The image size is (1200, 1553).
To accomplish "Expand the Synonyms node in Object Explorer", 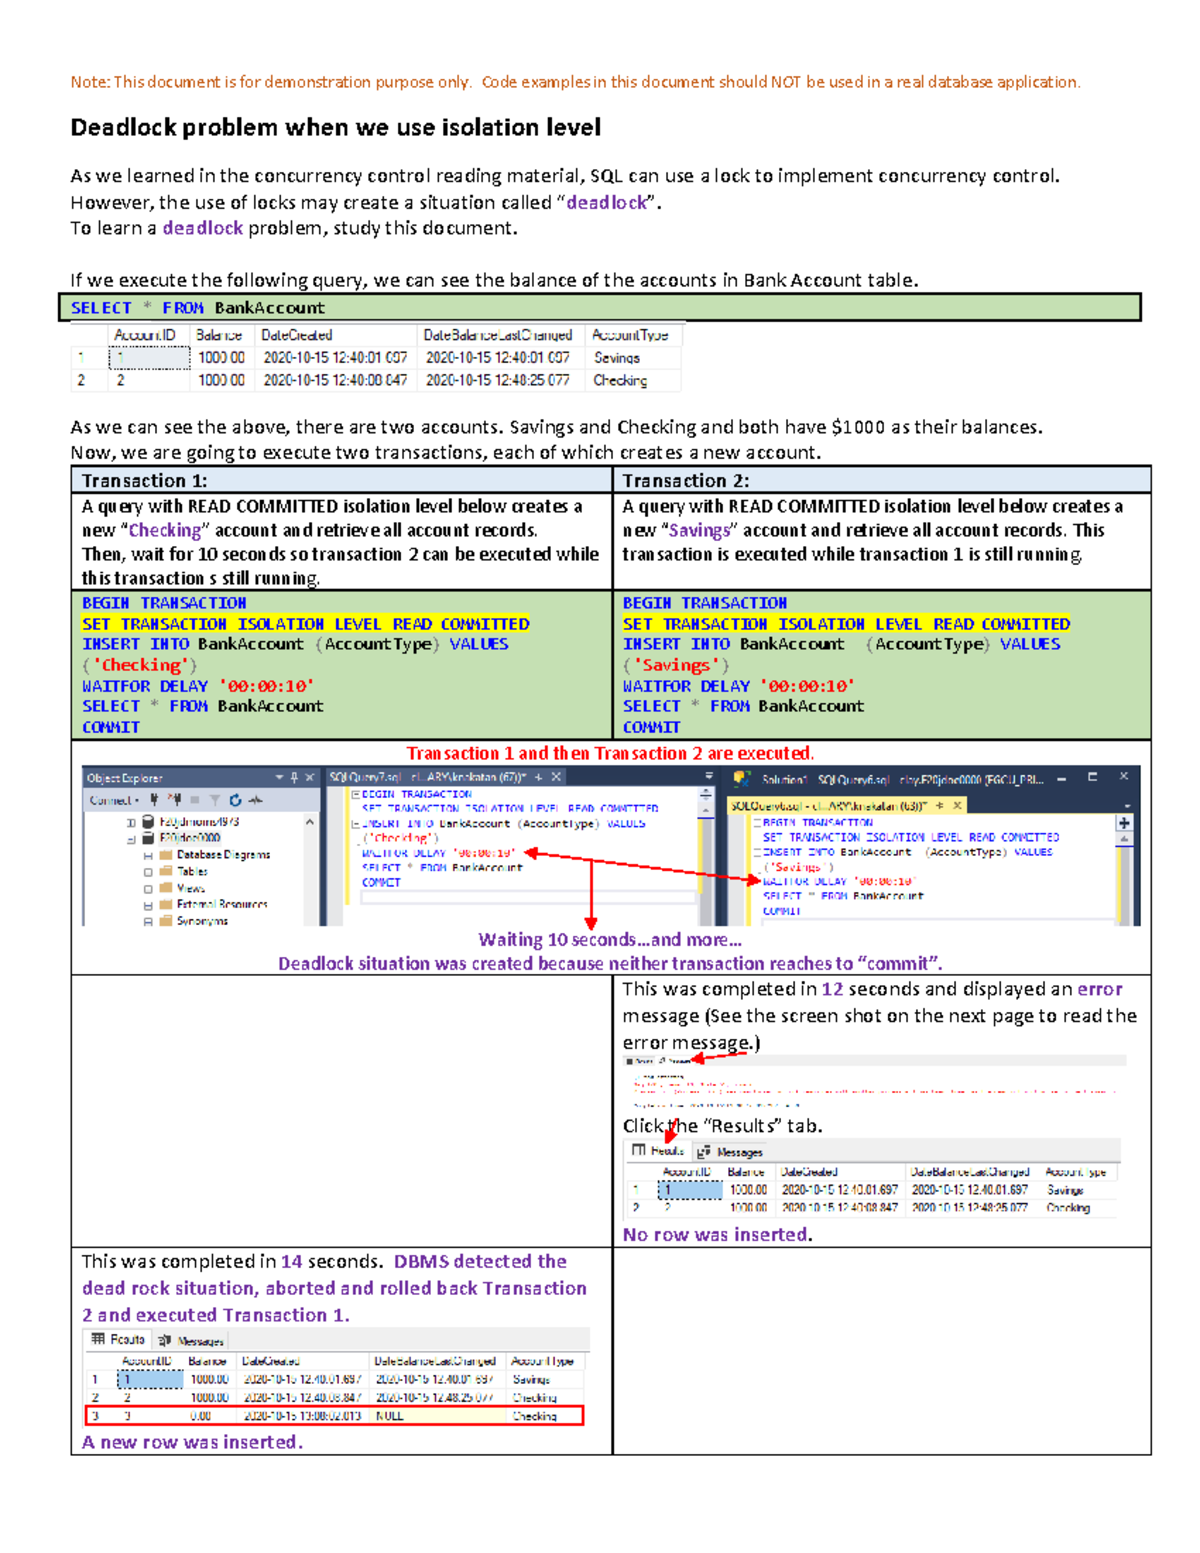I will 148,921.
